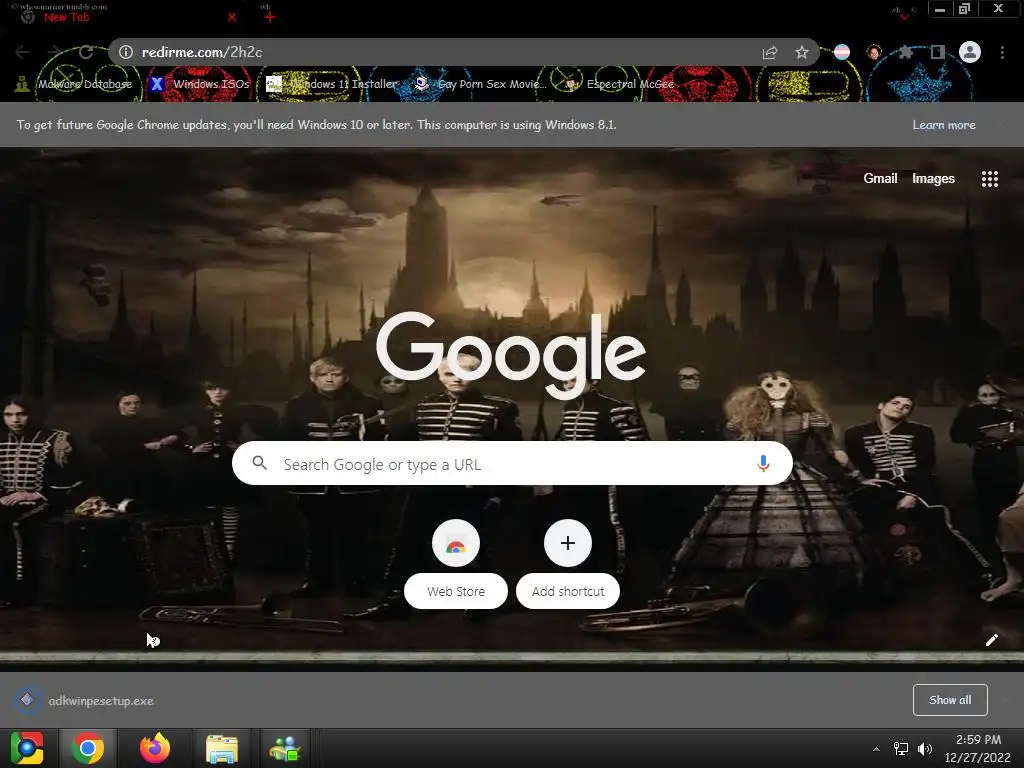Share this page using the share icon
Image resolution: width=1024 pixels, height=768 pixels.
[x=770, y=53]
